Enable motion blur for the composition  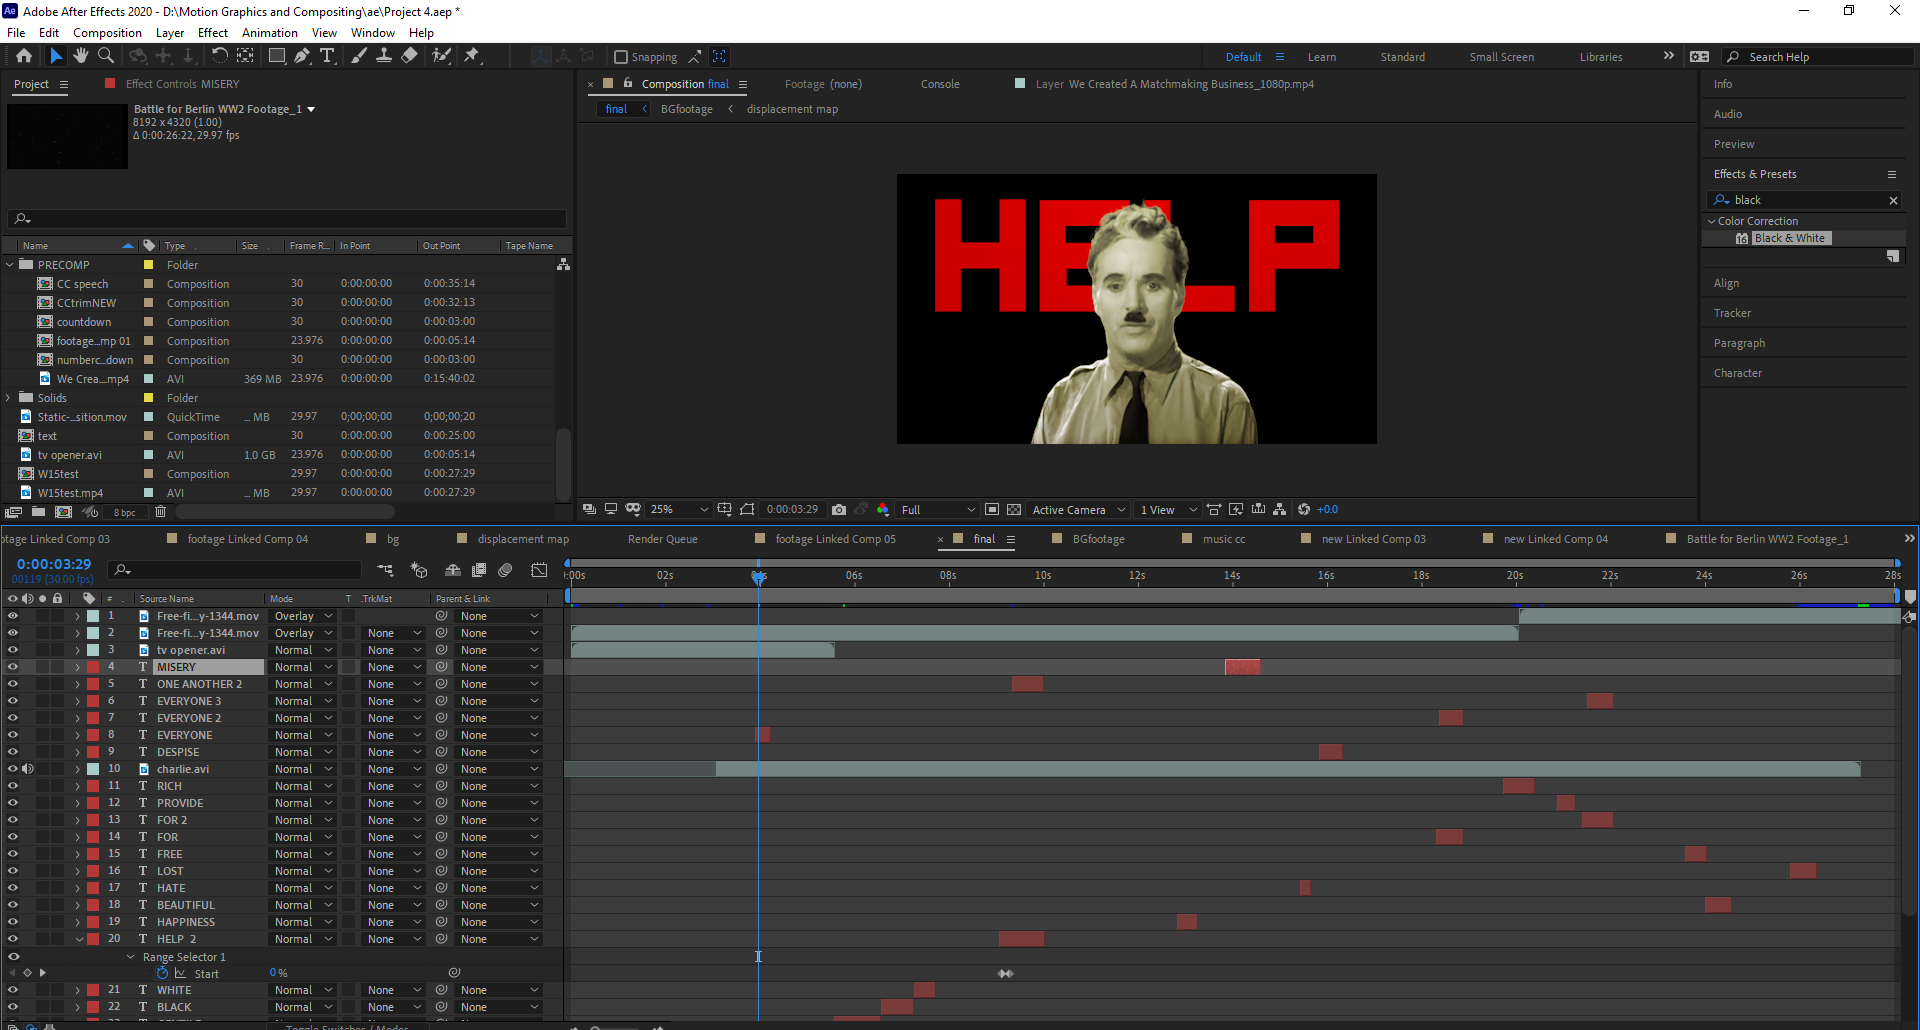[x=506, y=570]
